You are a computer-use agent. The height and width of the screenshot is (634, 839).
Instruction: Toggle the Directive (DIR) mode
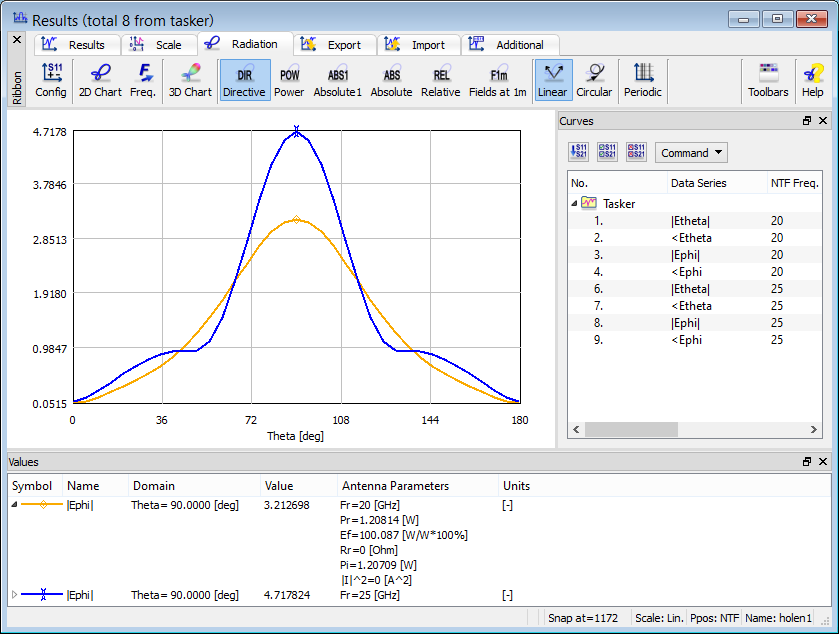(244, 80)
